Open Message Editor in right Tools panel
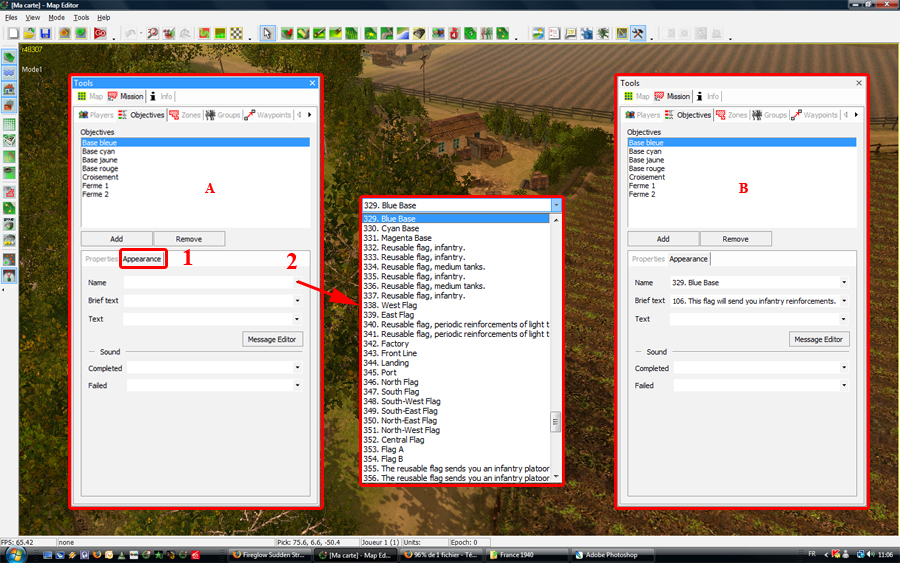Image resolution: width=900 pixels, height=563 pixels. (818, 339)
